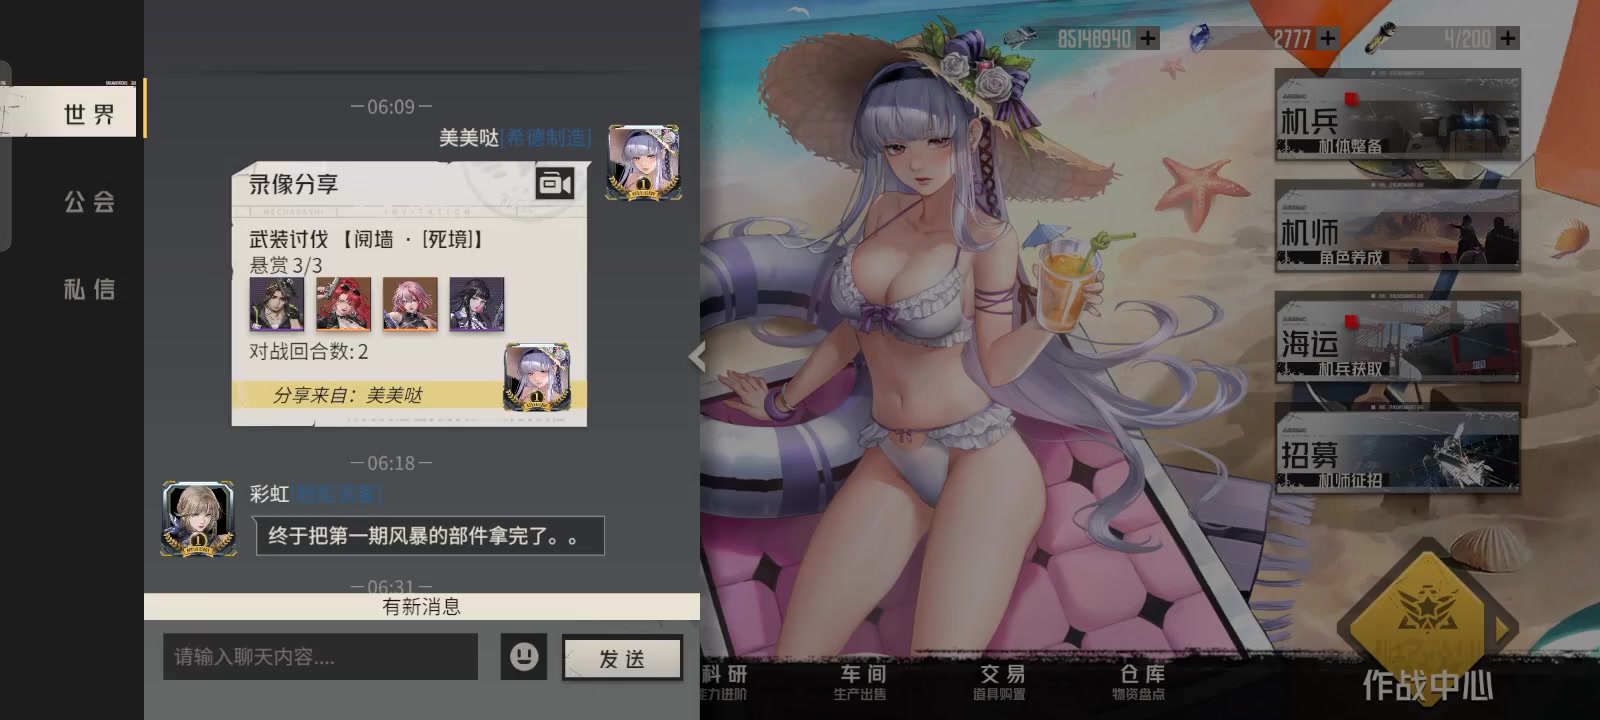Click the dark-haired fourth pilot portrait in replay card
This screenshot has height=720, width=1600.
(477, 304)
